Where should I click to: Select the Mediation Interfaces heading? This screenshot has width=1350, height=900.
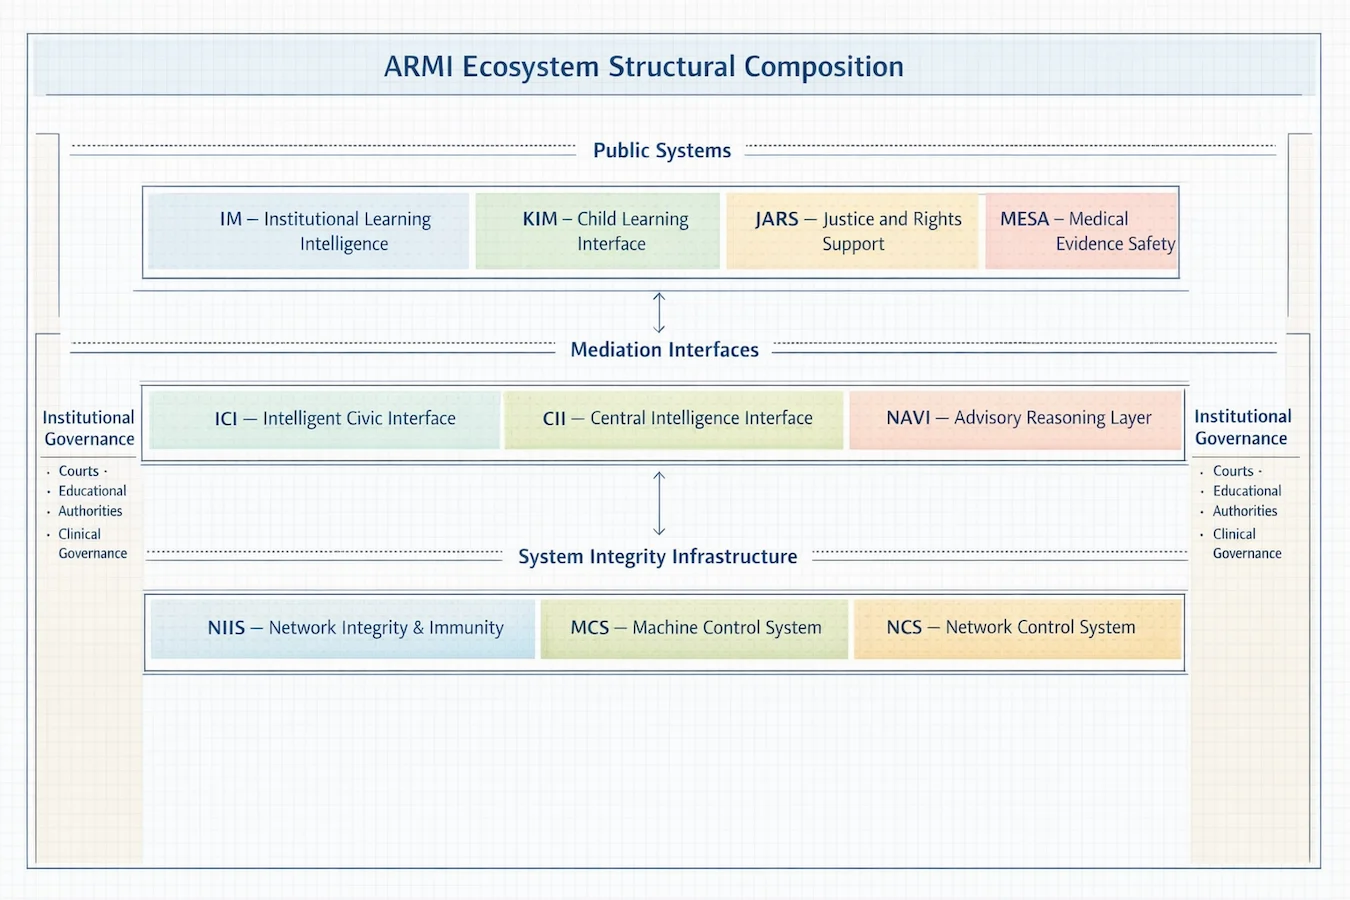coord(665,349)
